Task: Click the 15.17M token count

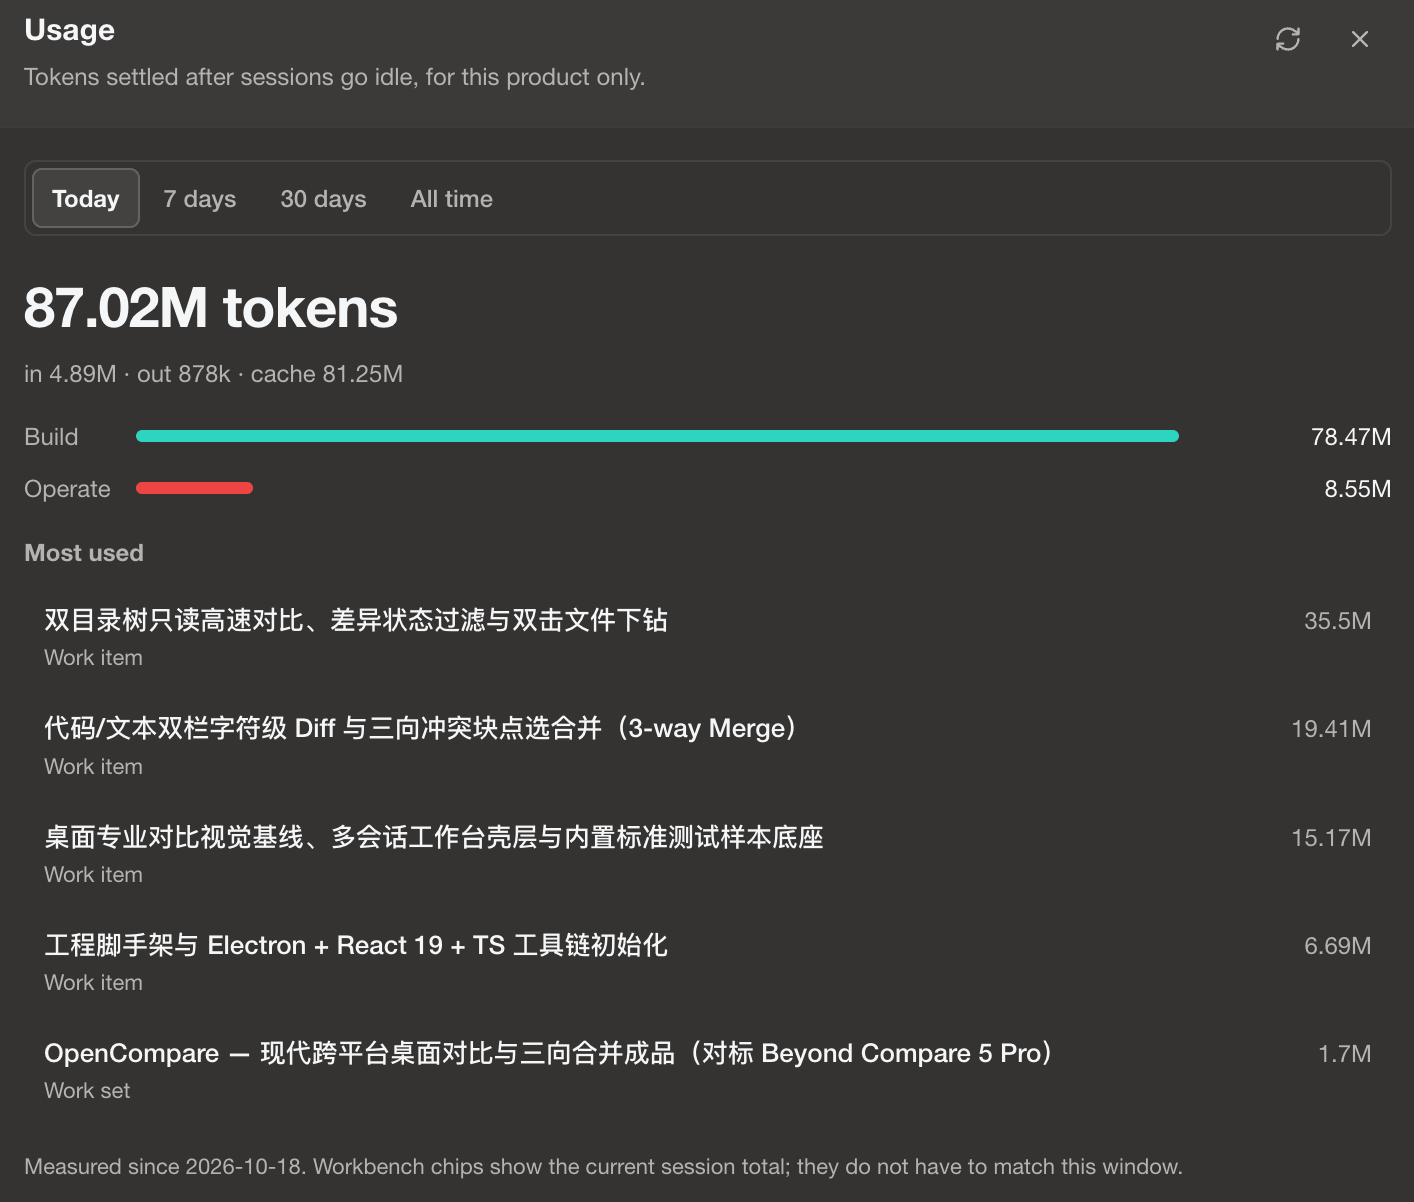Action: [1331, 838]
